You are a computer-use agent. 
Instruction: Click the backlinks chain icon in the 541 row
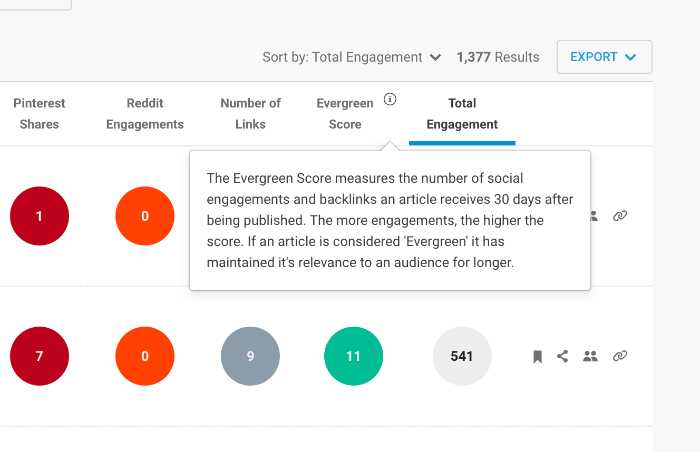coord(620,356)
